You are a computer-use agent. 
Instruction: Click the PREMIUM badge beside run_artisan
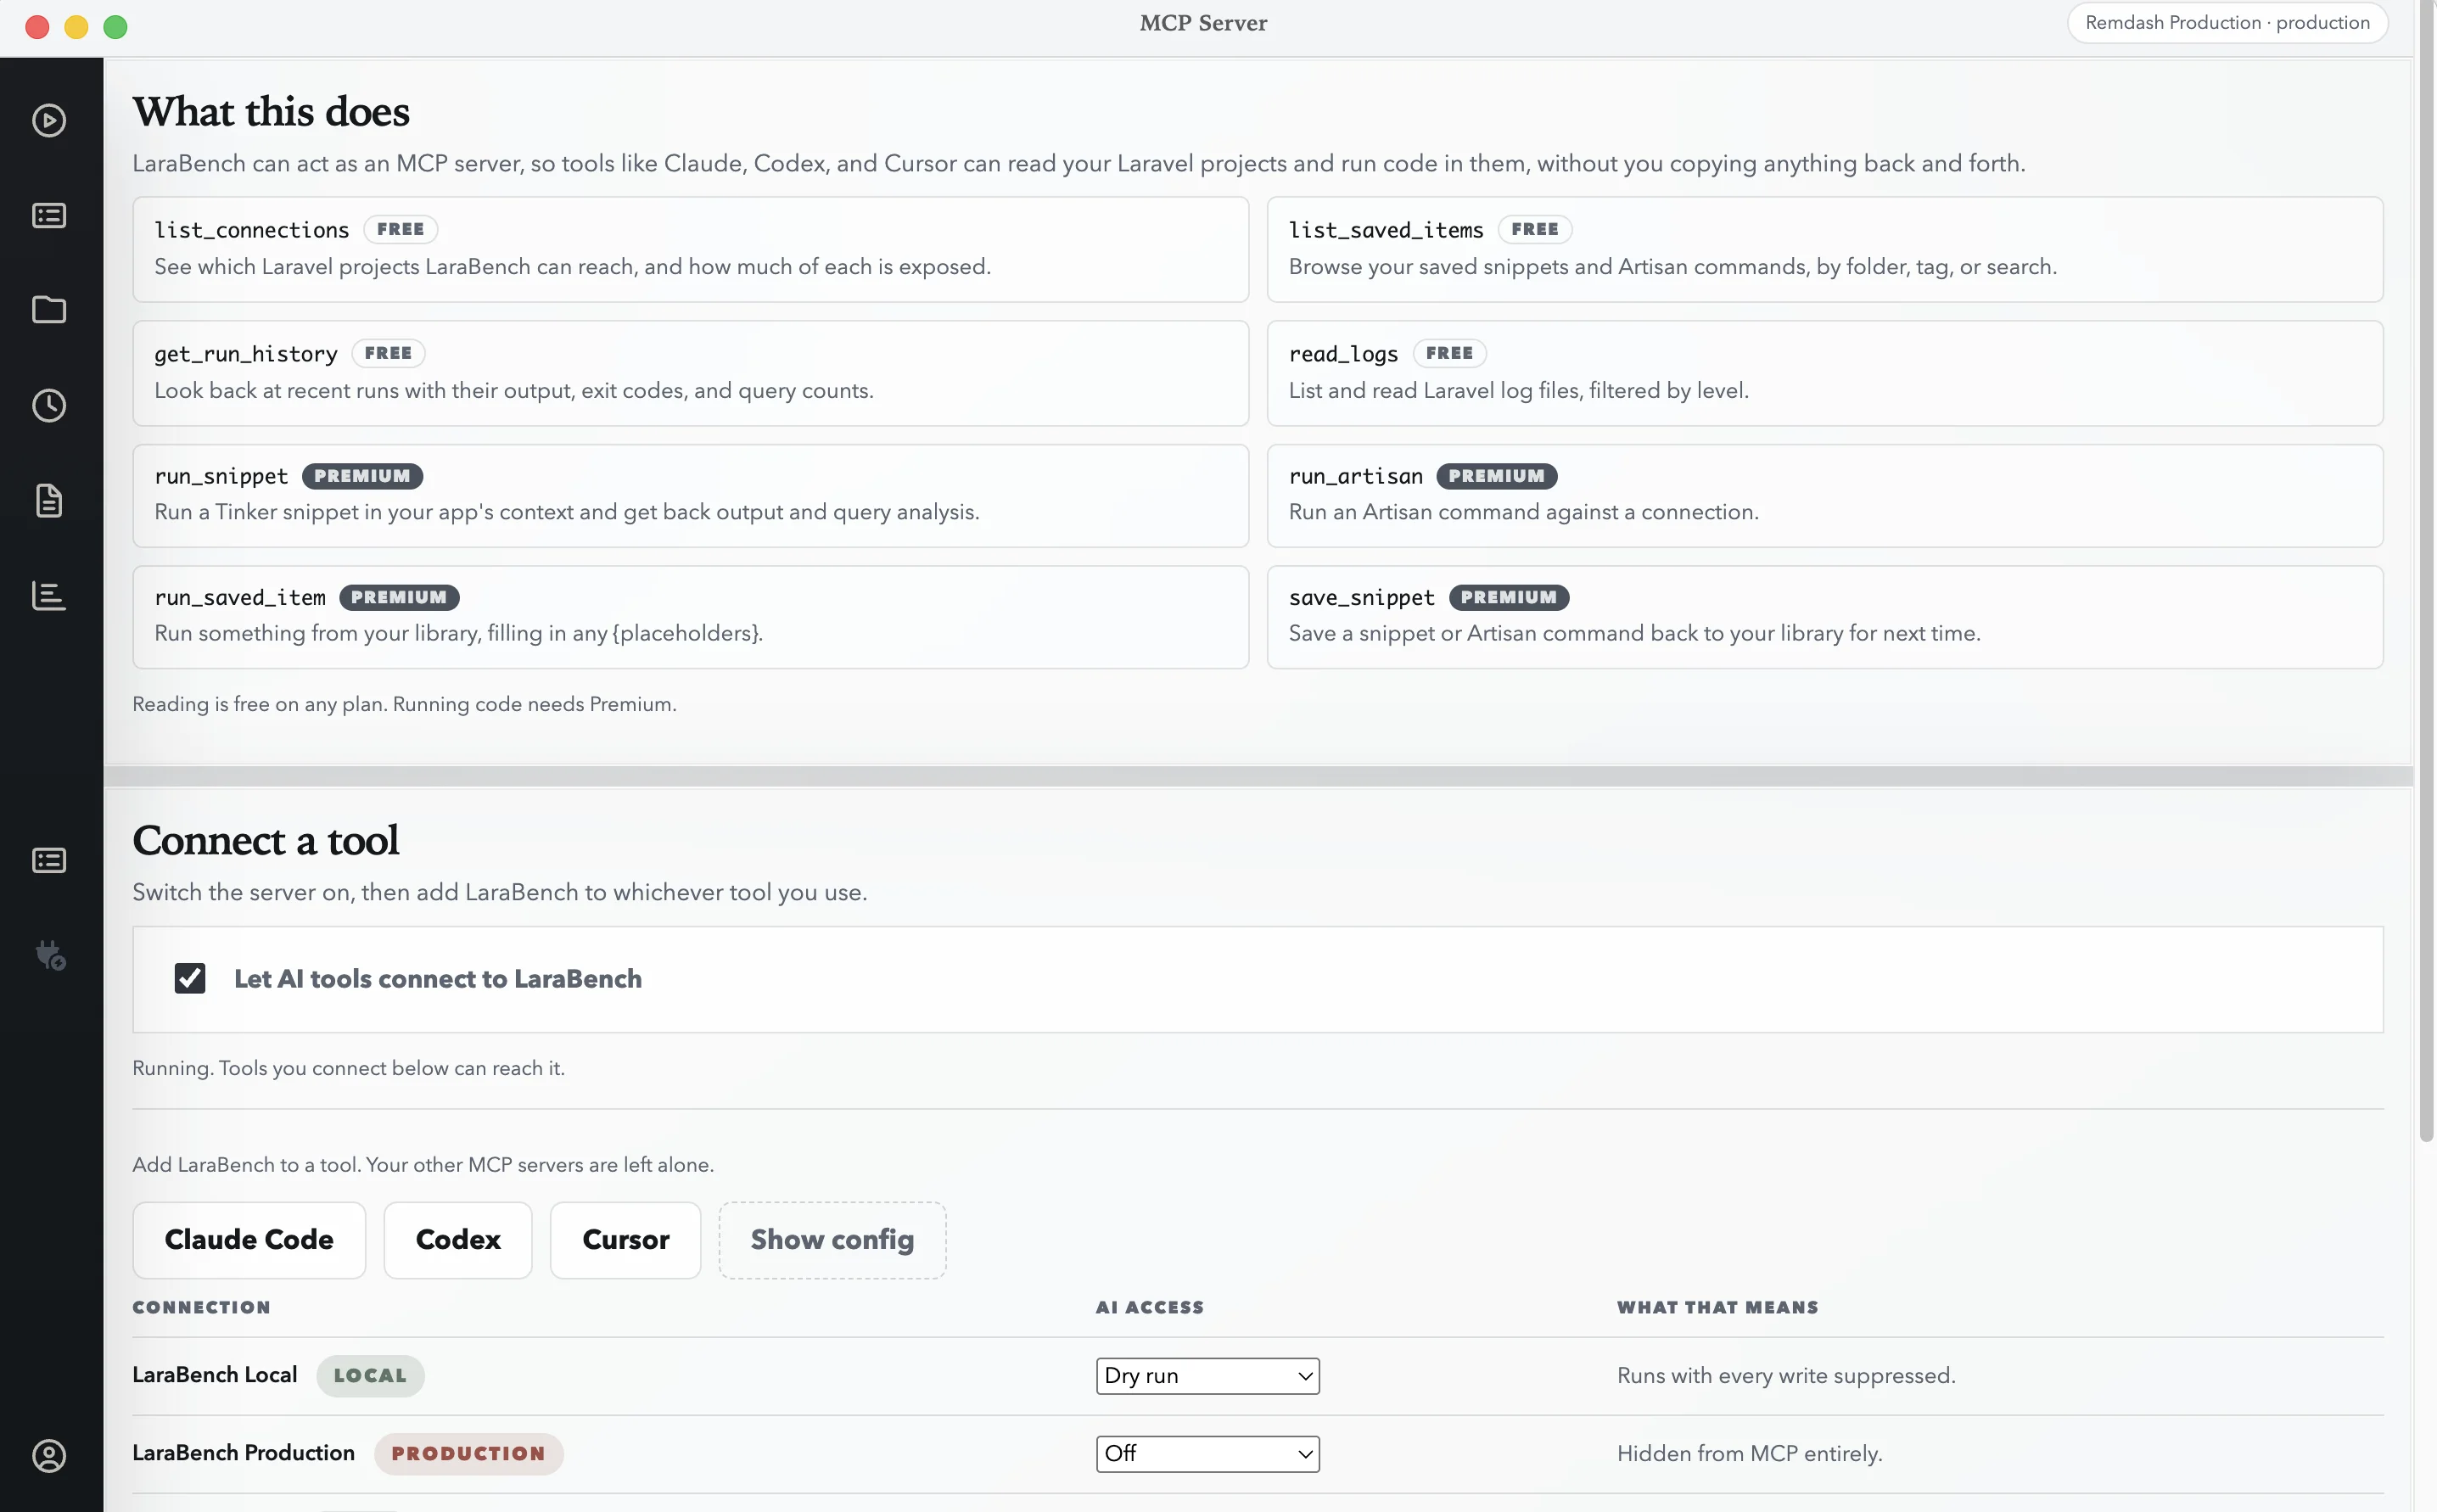1496,476
